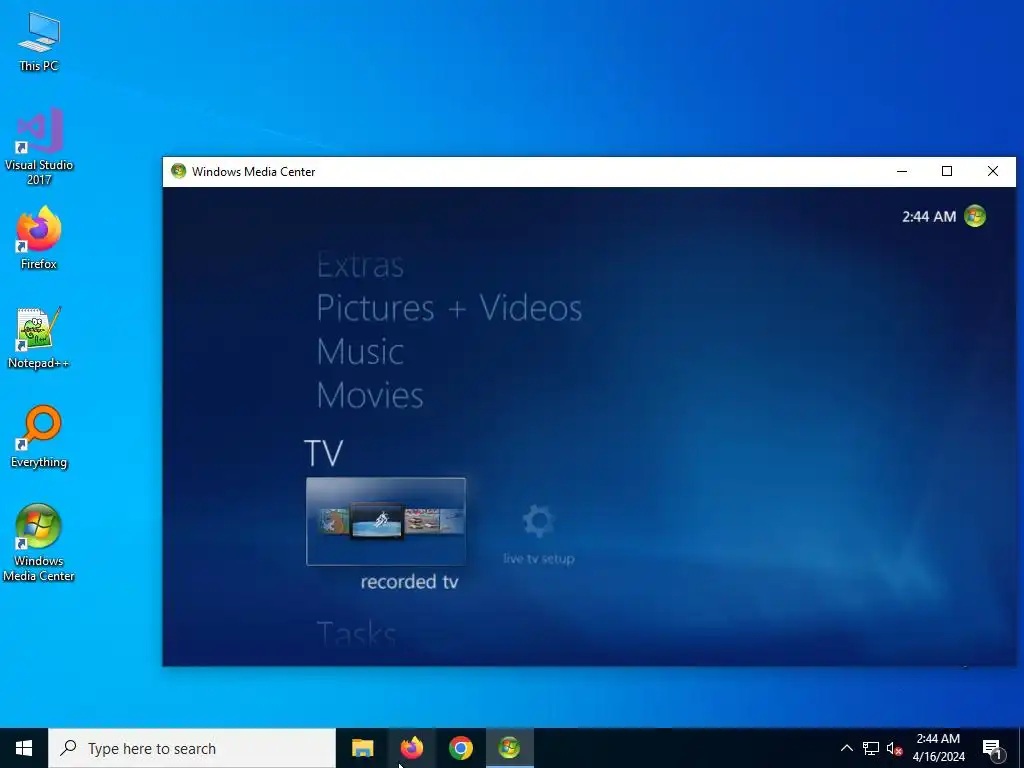Select Everything search desktop shortcut
This screenshot has width=1024, height=768.
pos(39,437)
